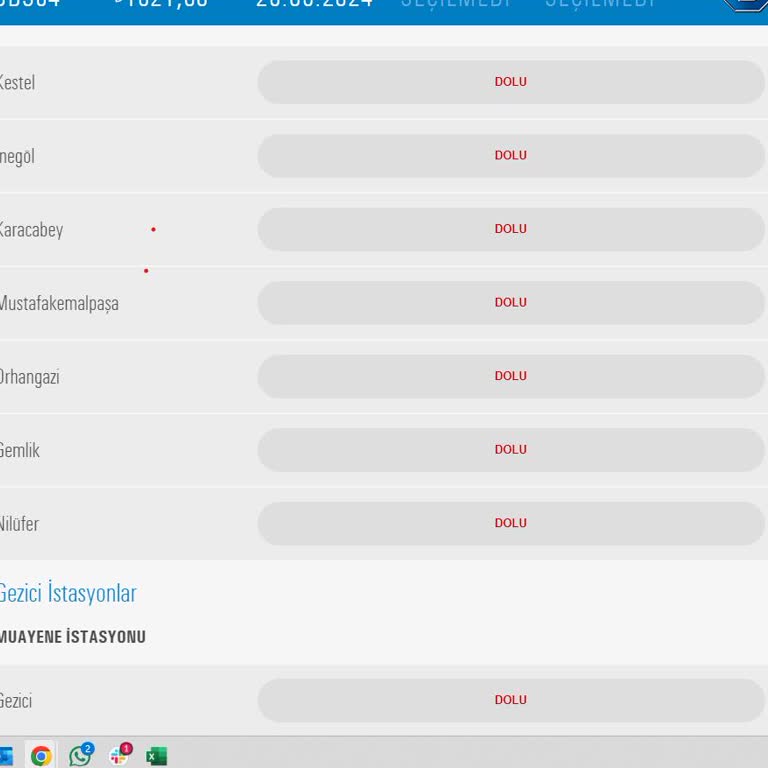Viewport: 768px width, 768px height.
Task: Select the Karacabey station name
Action: pyautogui.click(x=31, y=230)
